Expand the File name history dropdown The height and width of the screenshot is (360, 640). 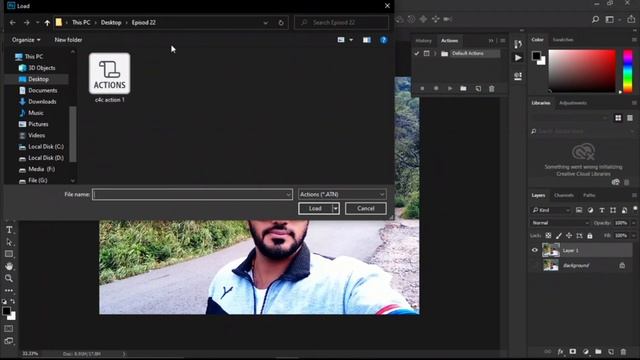coord(288,195)
